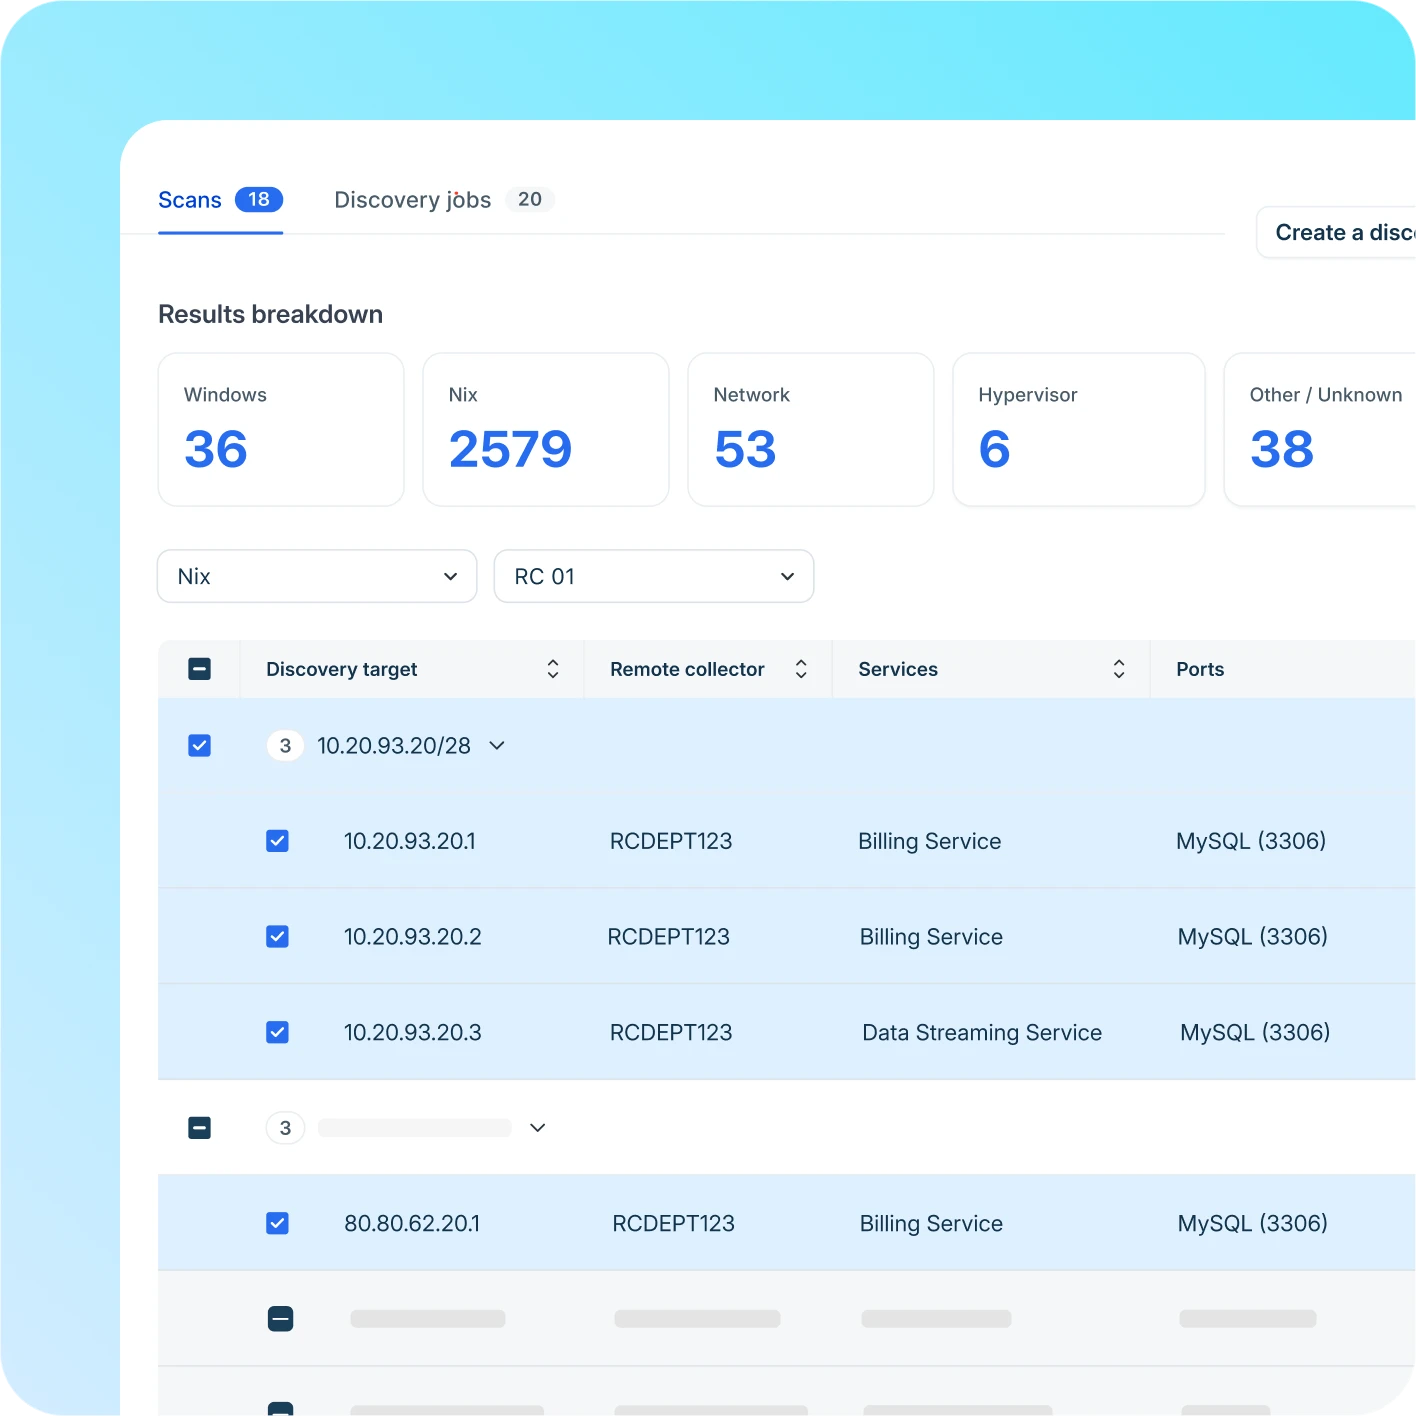Select the Nix 2579 results card
Screen dimensions: 1416x1416
pyautogui.click(x=546, y=429)
